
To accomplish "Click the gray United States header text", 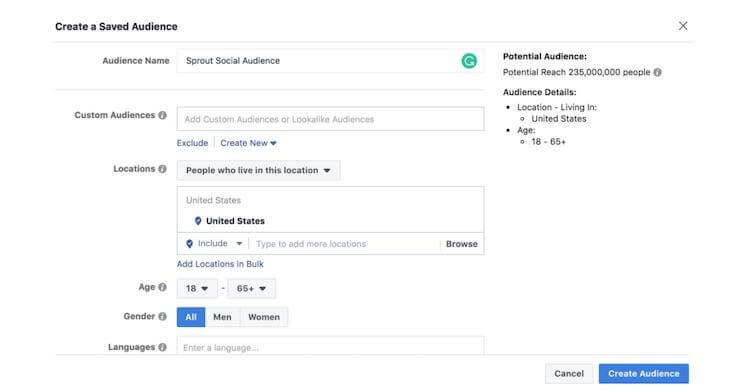I will (213, 201).
